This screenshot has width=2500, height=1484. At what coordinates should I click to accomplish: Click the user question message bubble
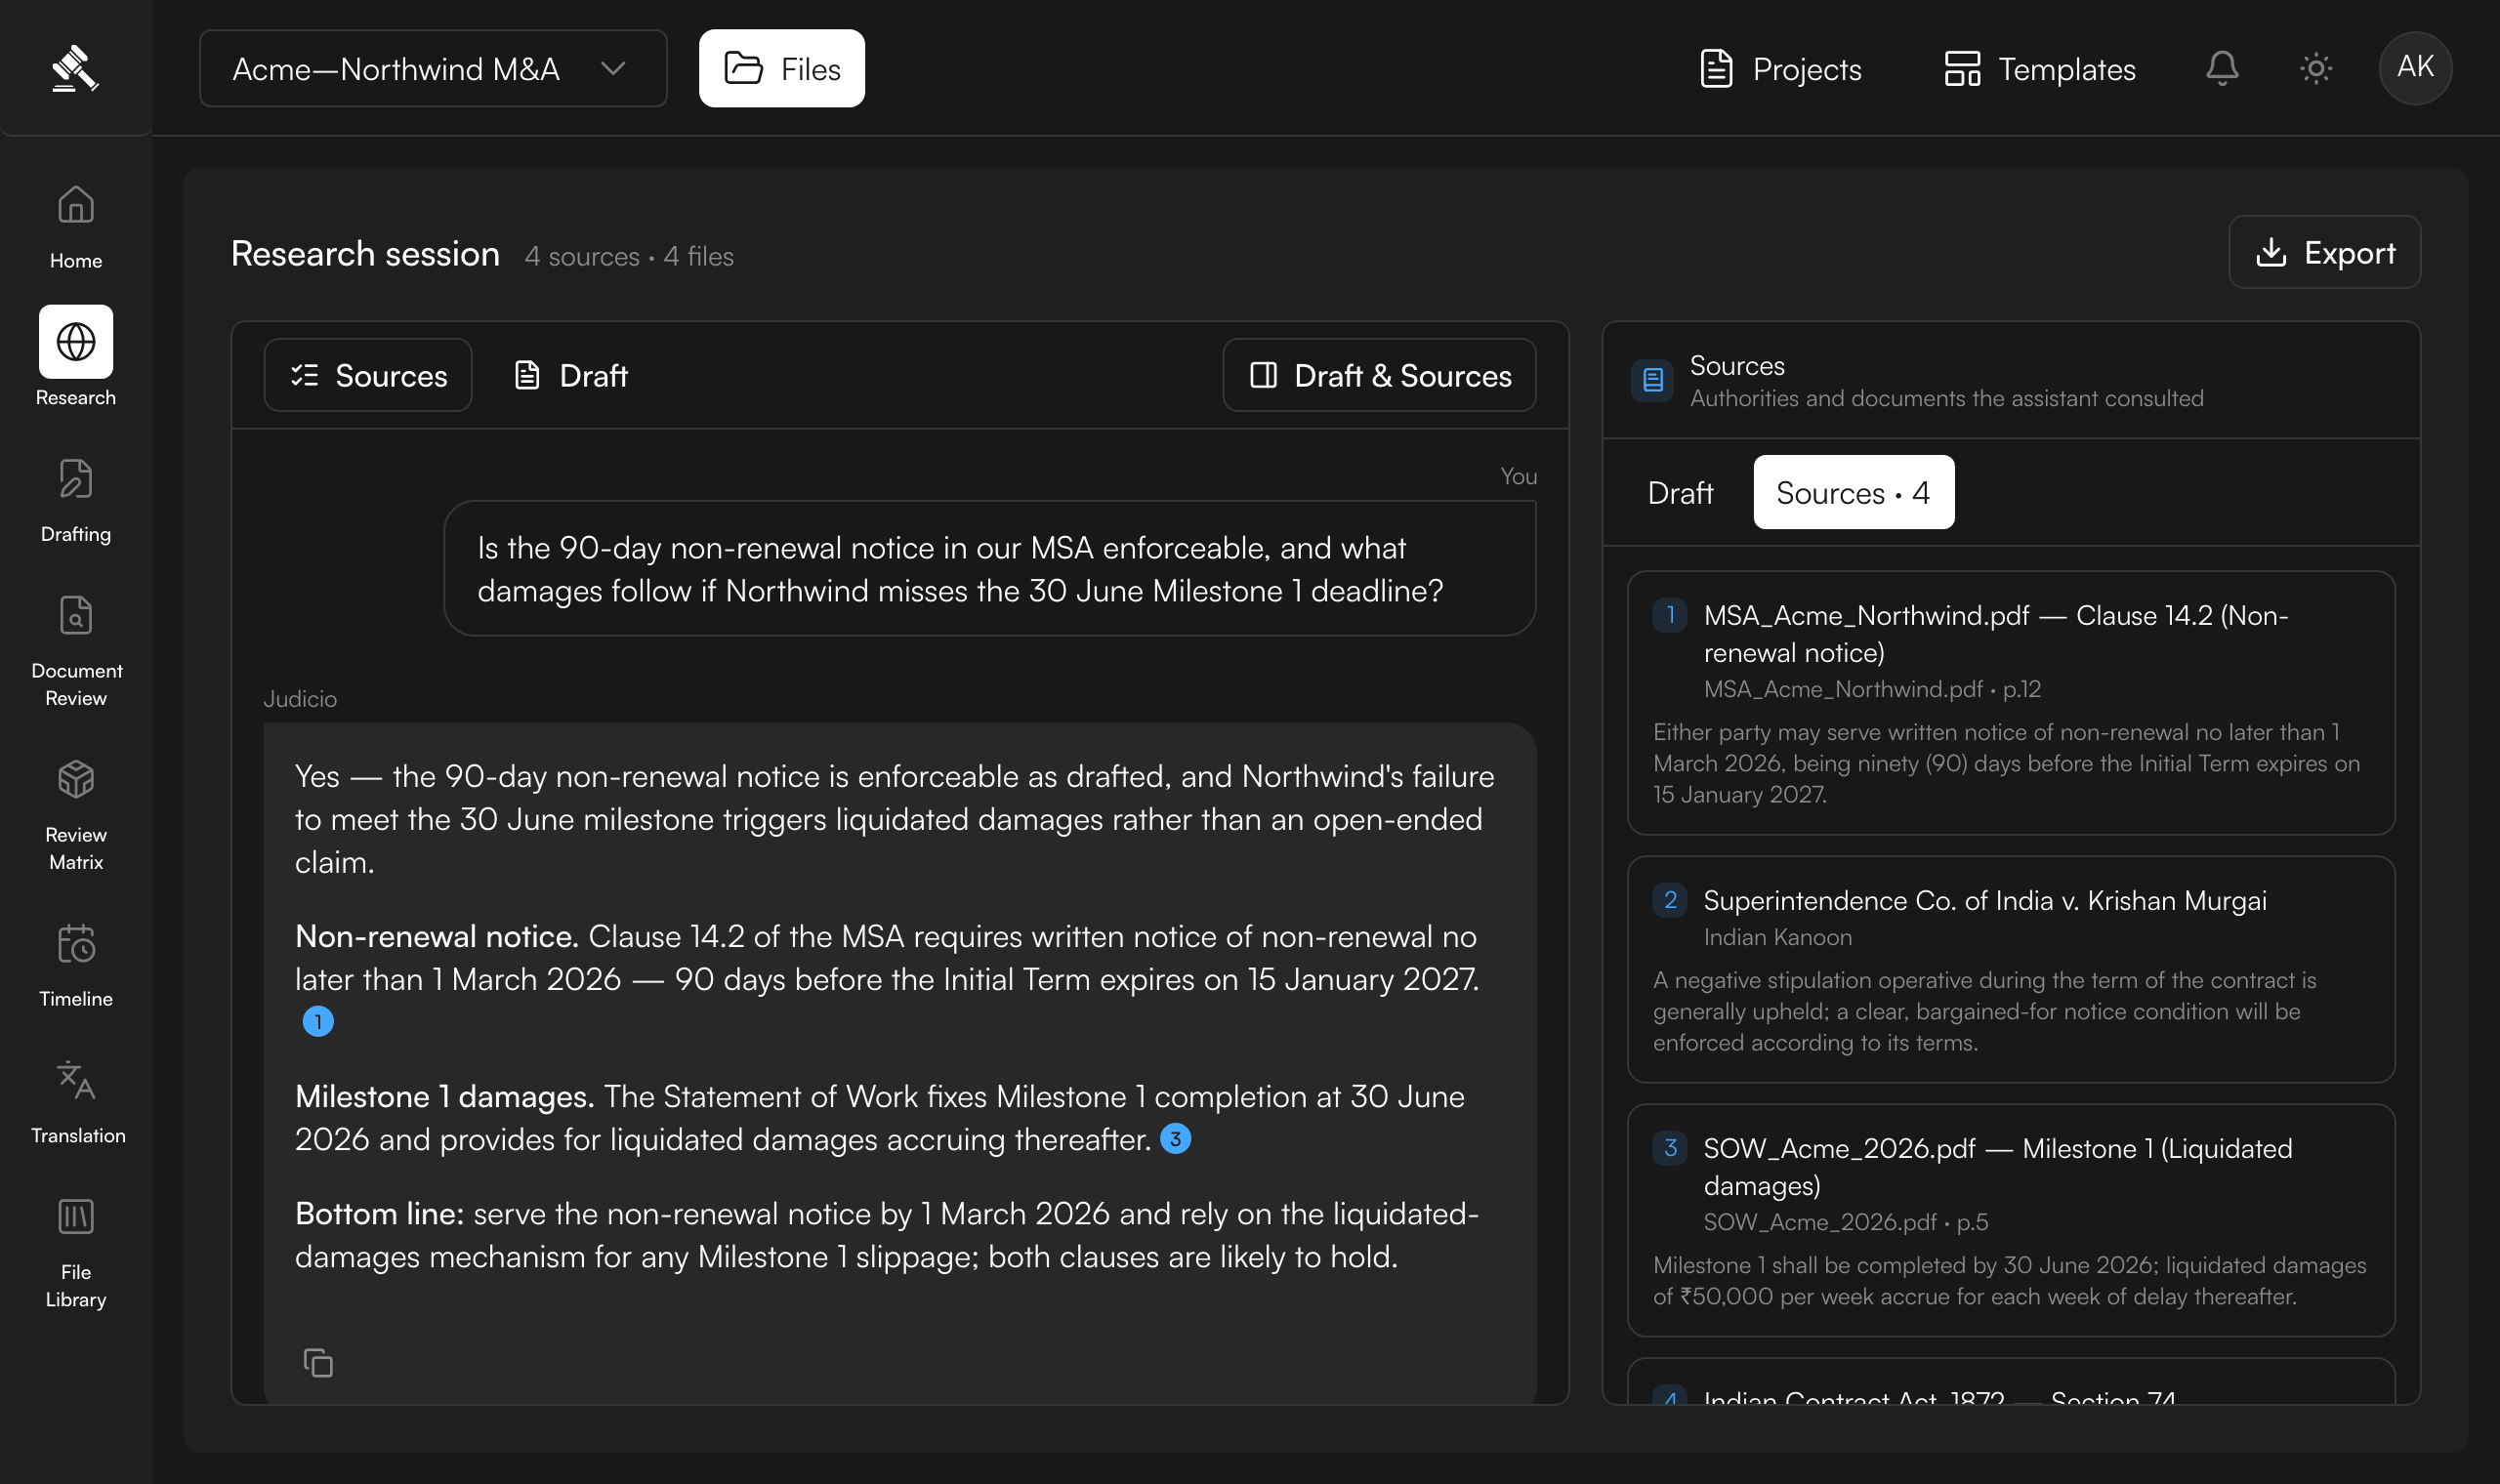tap(990, 568)
